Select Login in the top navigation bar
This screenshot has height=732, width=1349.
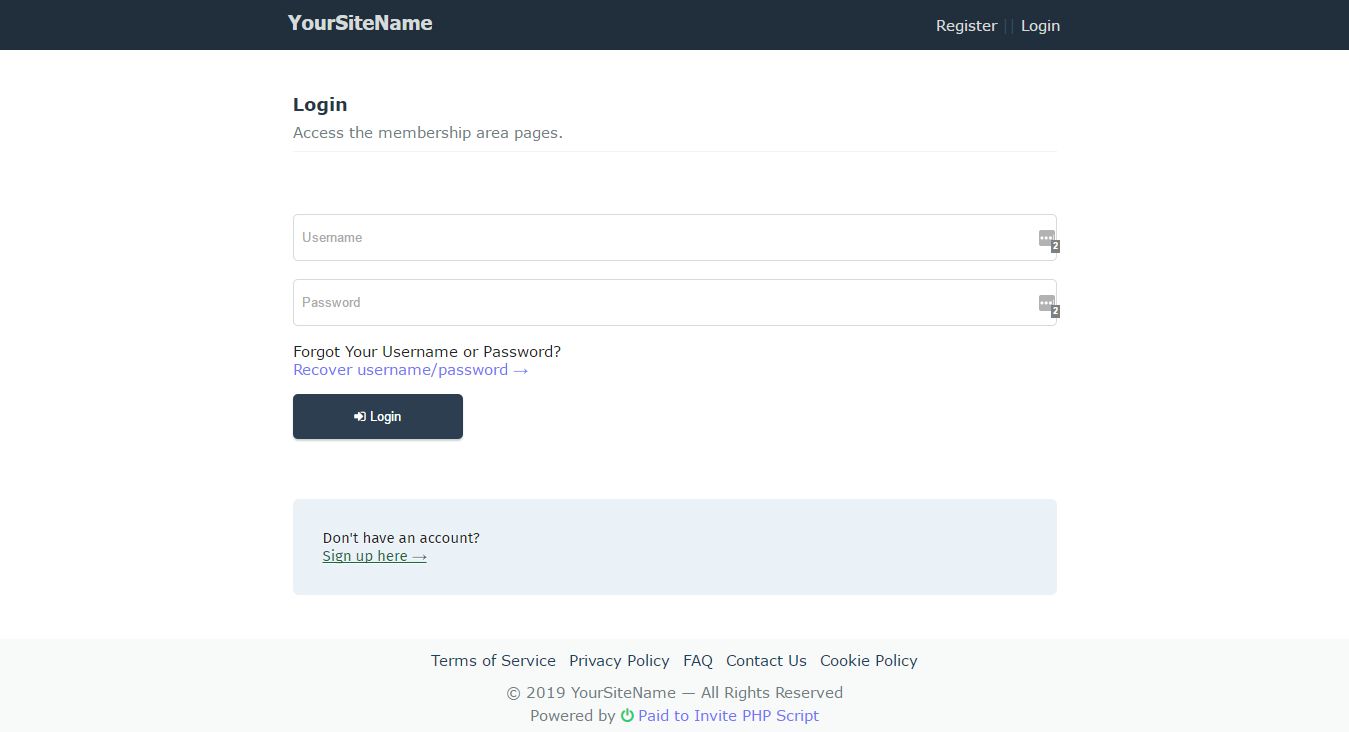[x=1040, y=26]
